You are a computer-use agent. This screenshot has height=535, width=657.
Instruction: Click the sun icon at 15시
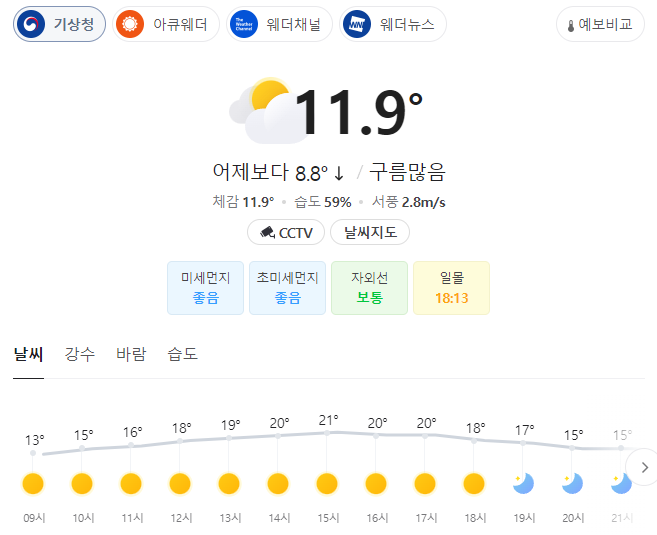click(327, 483)
